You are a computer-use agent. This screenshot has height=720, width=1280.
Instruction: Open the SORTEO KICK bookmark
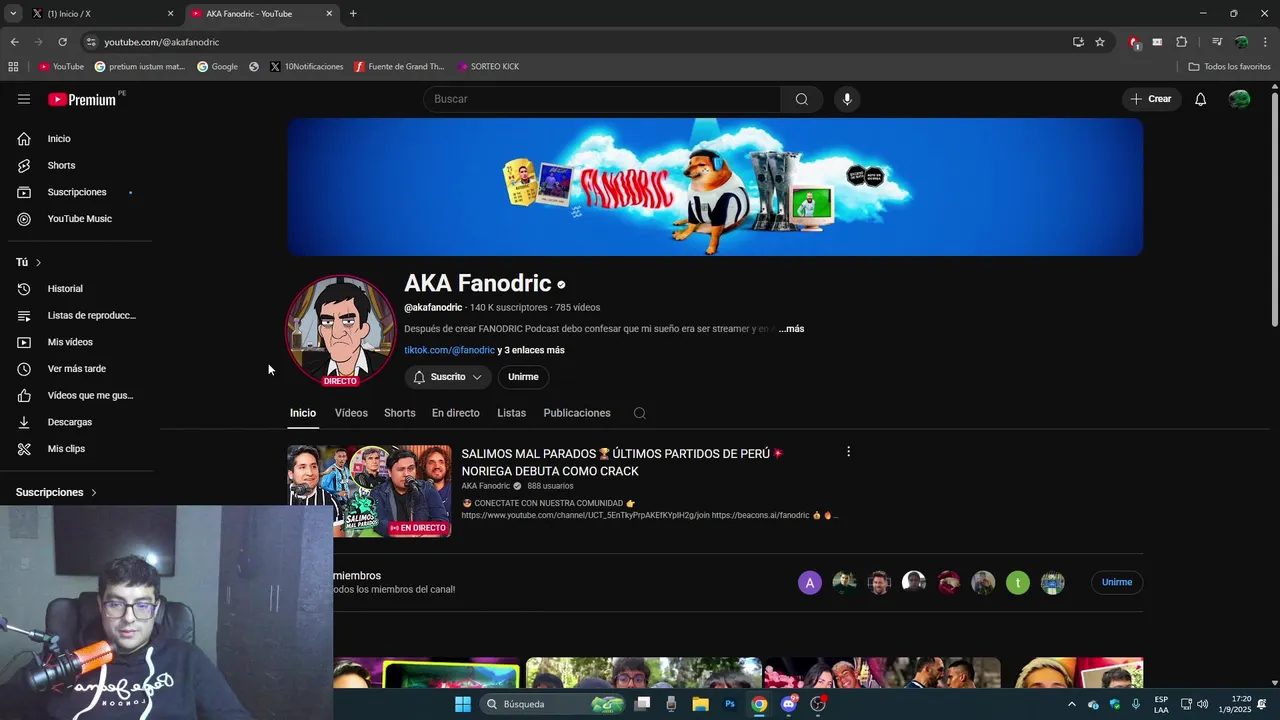coord(488,67)
